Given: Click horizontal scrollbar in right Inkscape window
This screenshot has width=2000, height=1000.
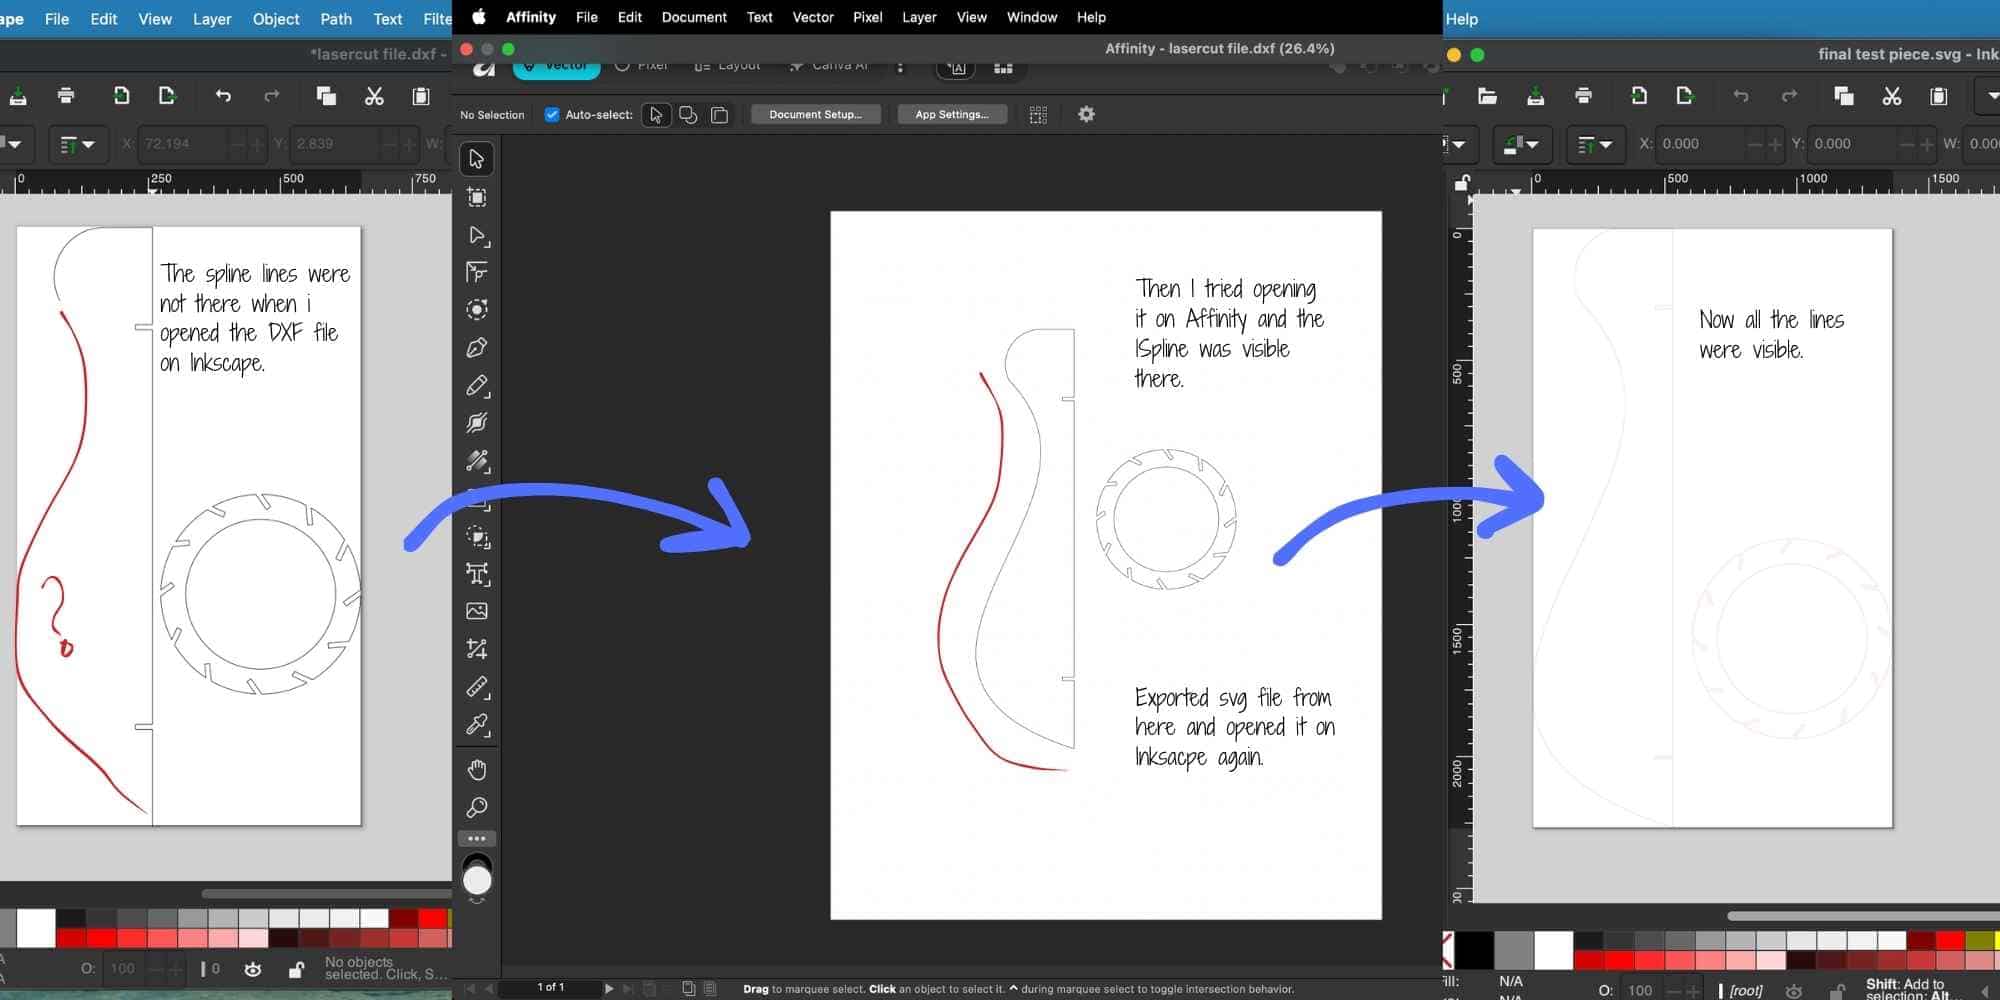Looking at the screenshot, I should coord(1862,915).
